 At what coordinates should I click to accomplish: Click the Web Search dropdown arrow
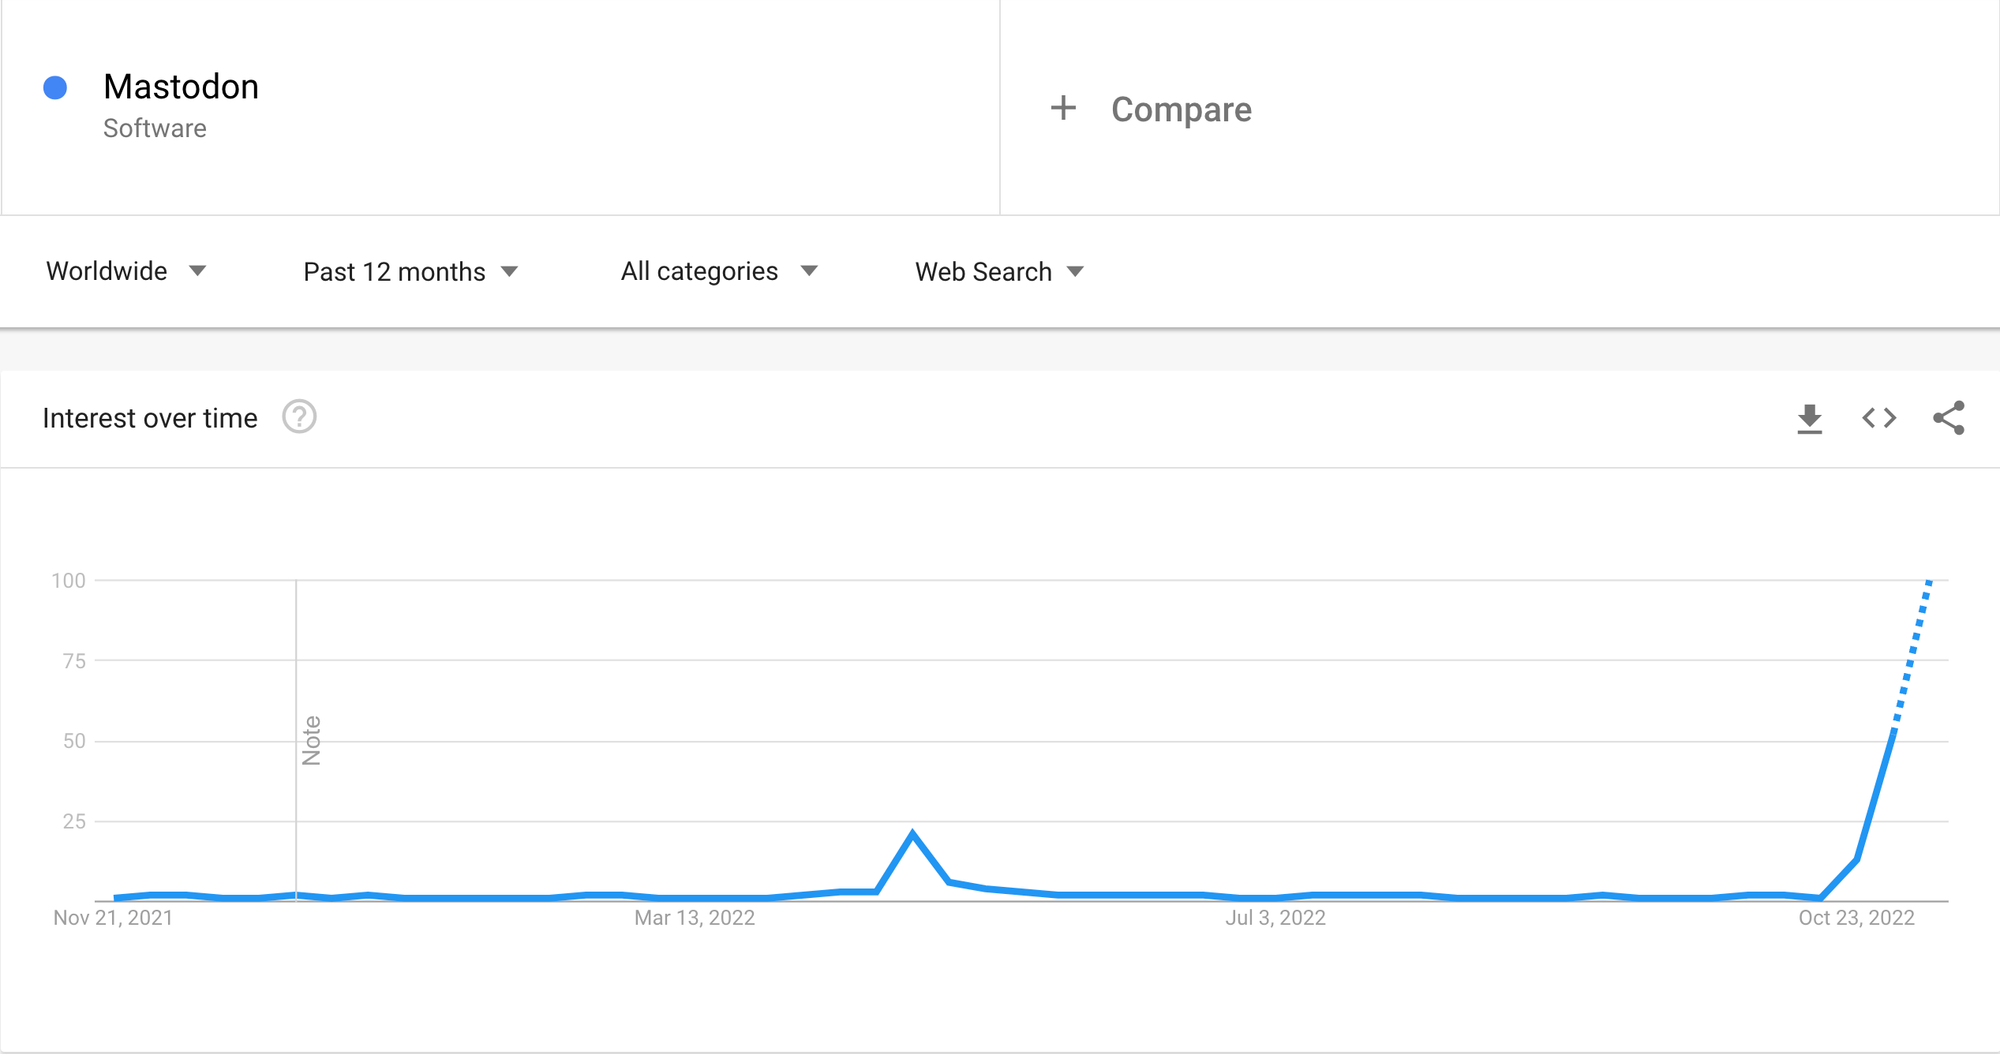point(1076,272)
